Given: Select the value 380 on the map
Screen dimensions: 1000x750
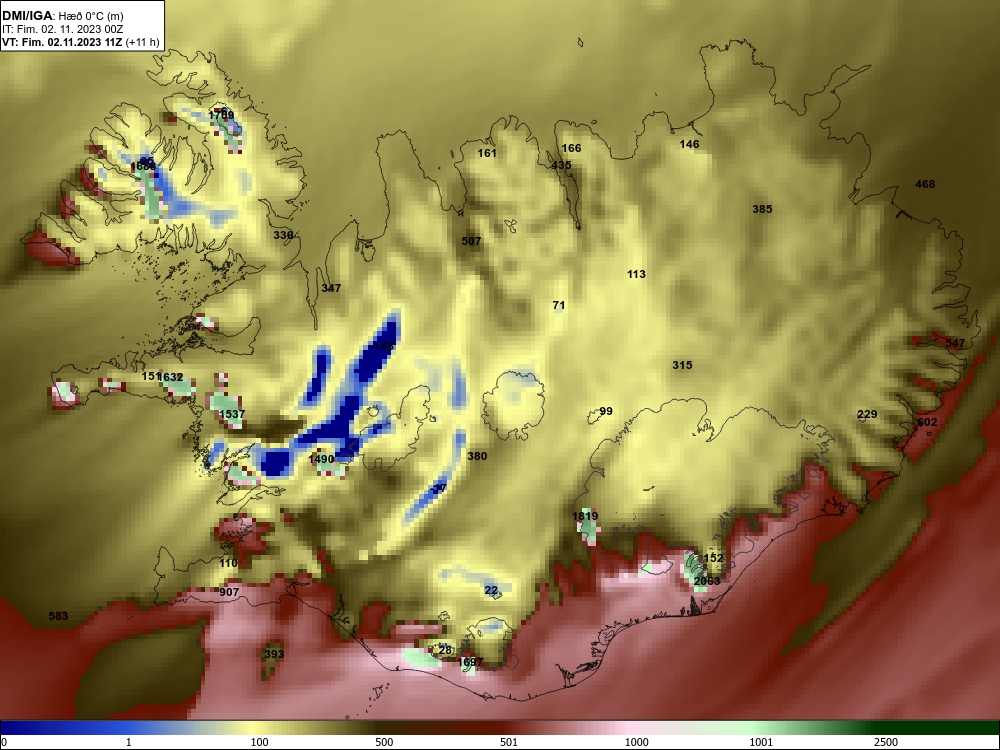Looking at the screenshot, I should pyautogui.click(x=477, y=456).
